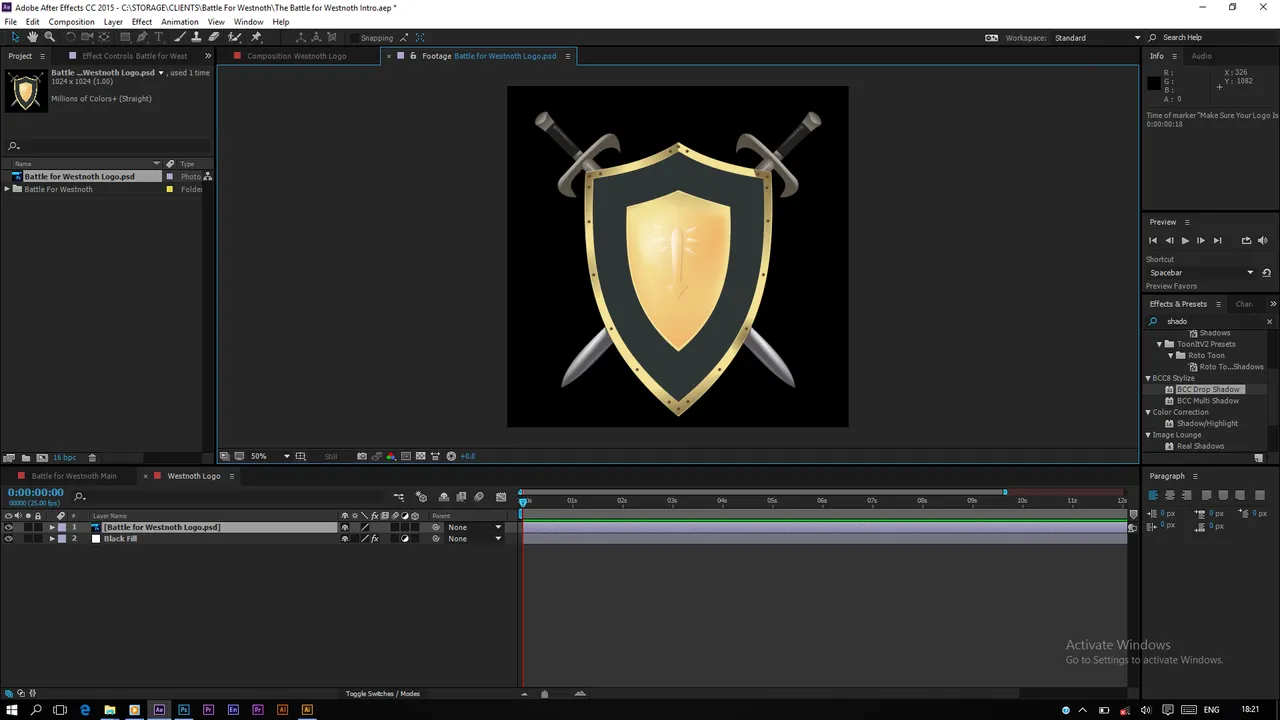Collapse the Image Lounge effects category
The image size is (1280, 720).
pyautogui.click(x=1148, y=435)
